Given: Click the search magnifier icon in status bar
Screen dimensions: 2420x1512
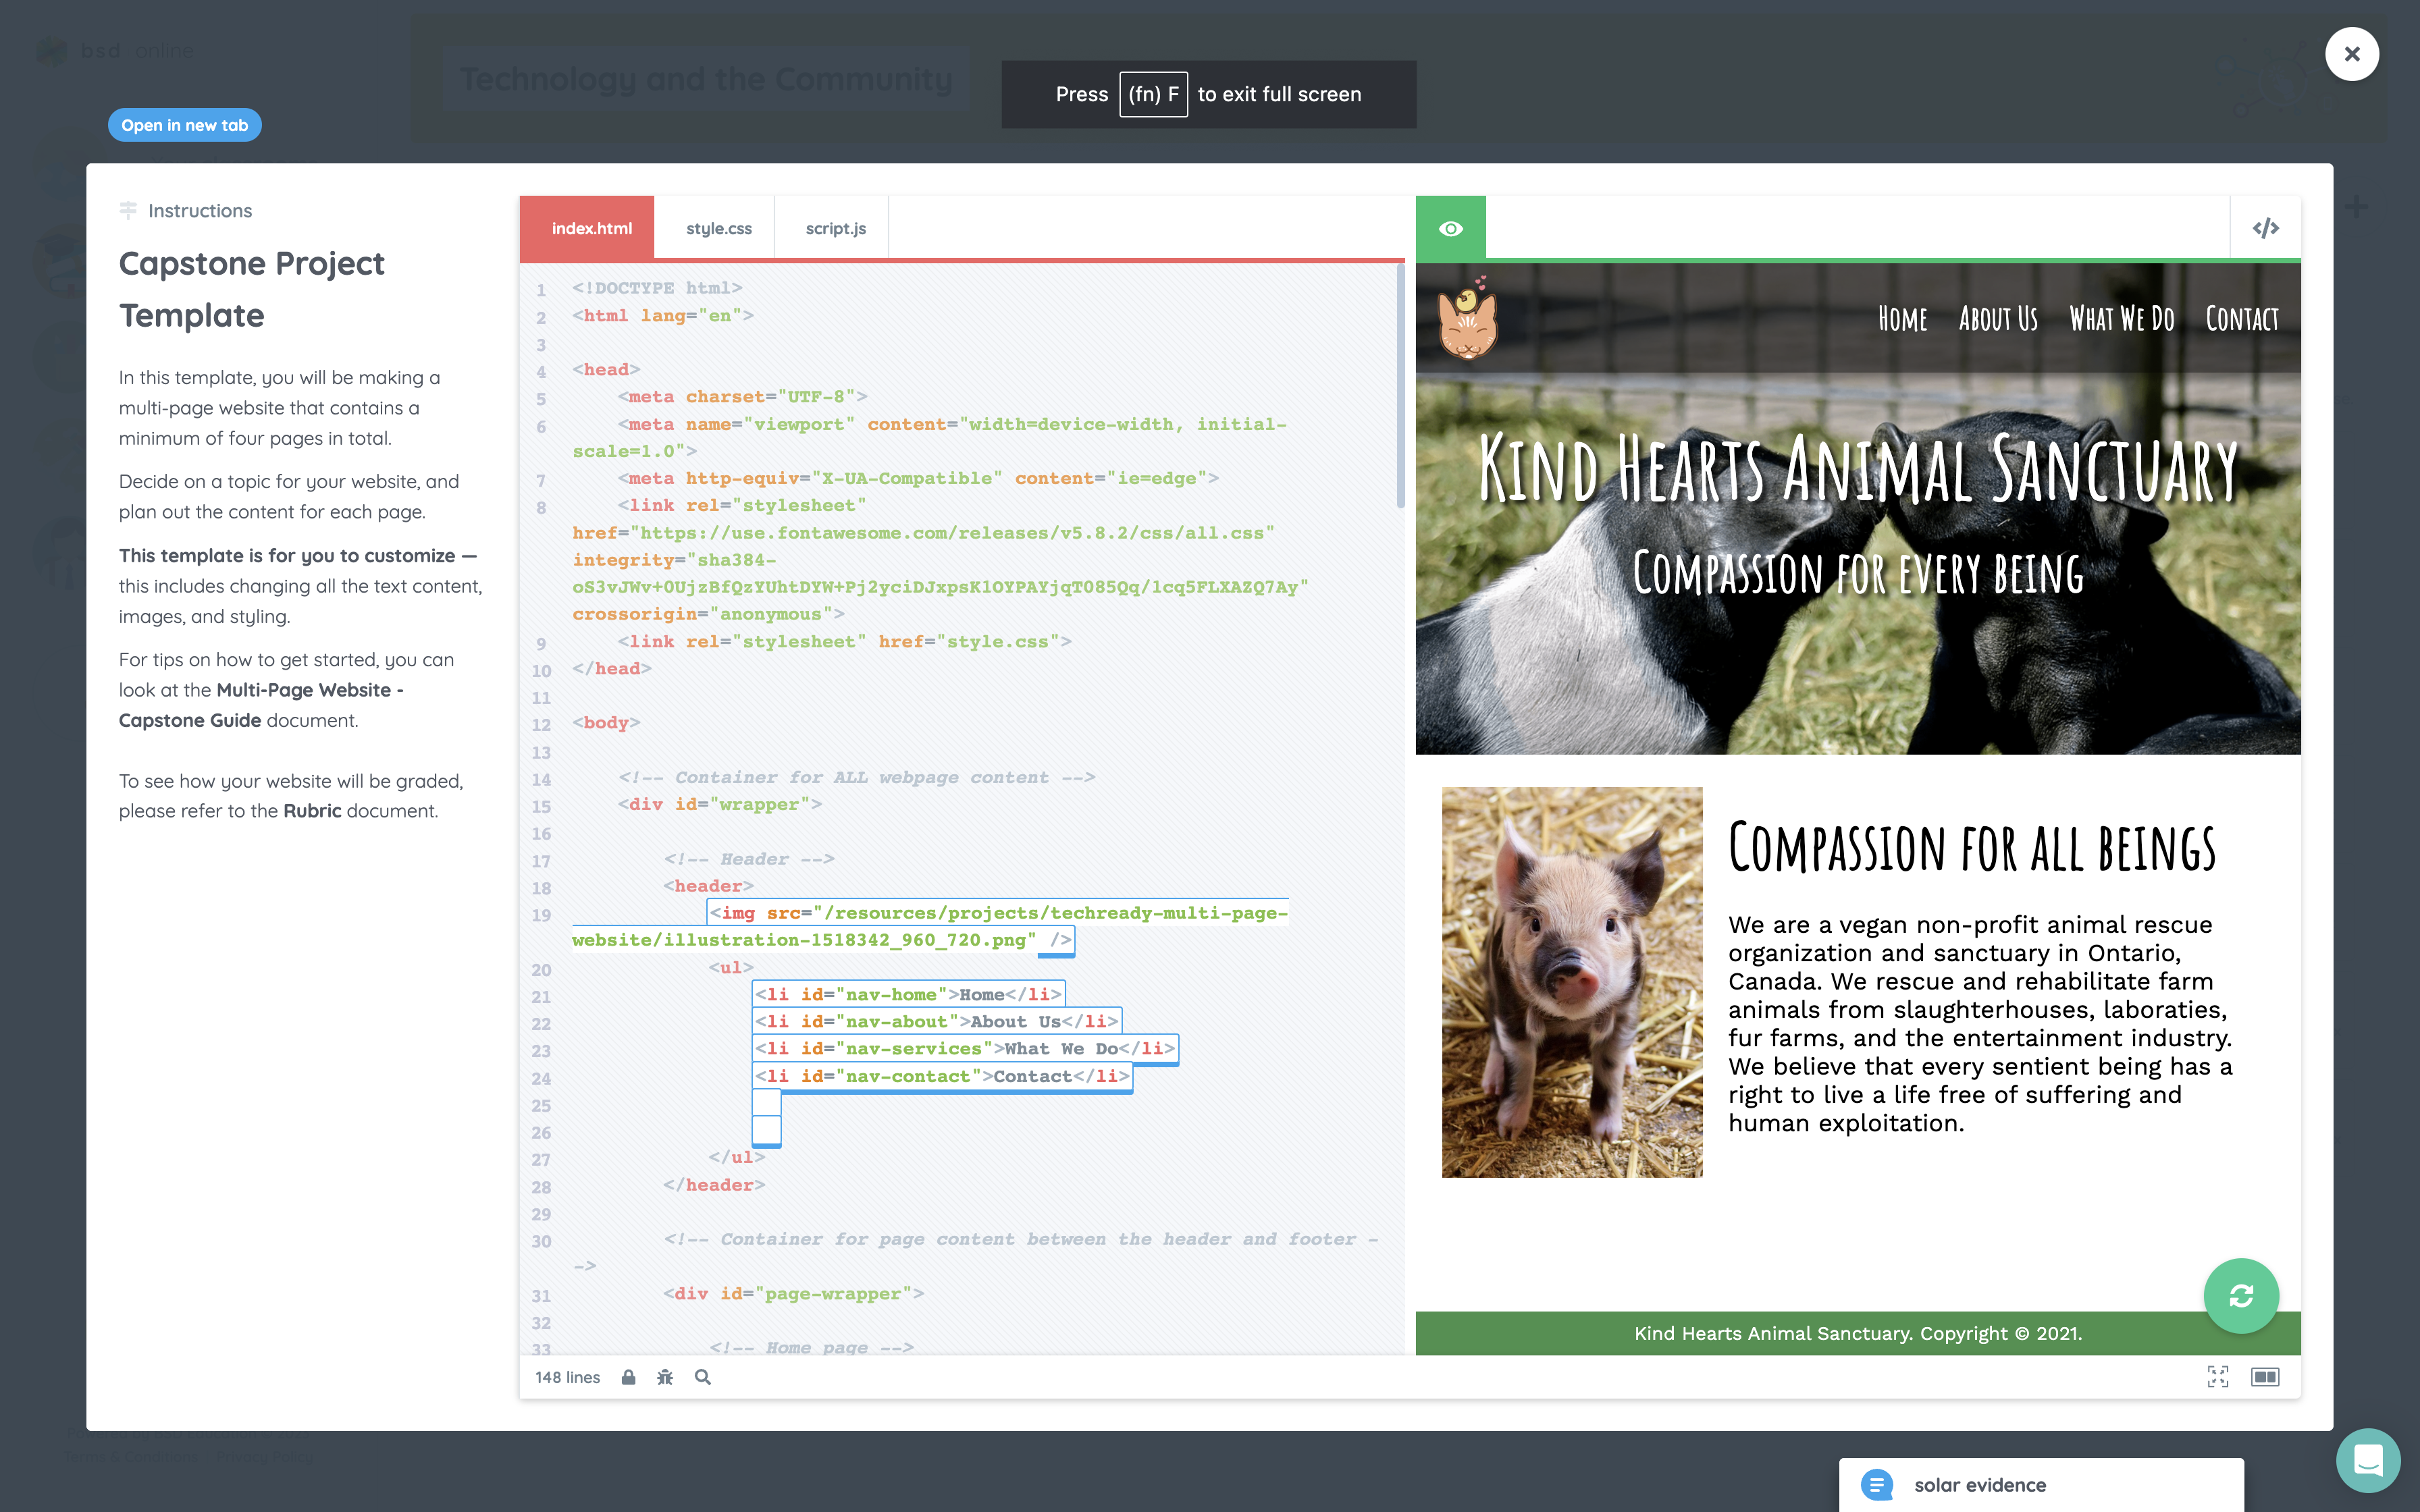Looking at the screenshot, I should 702,1376.
